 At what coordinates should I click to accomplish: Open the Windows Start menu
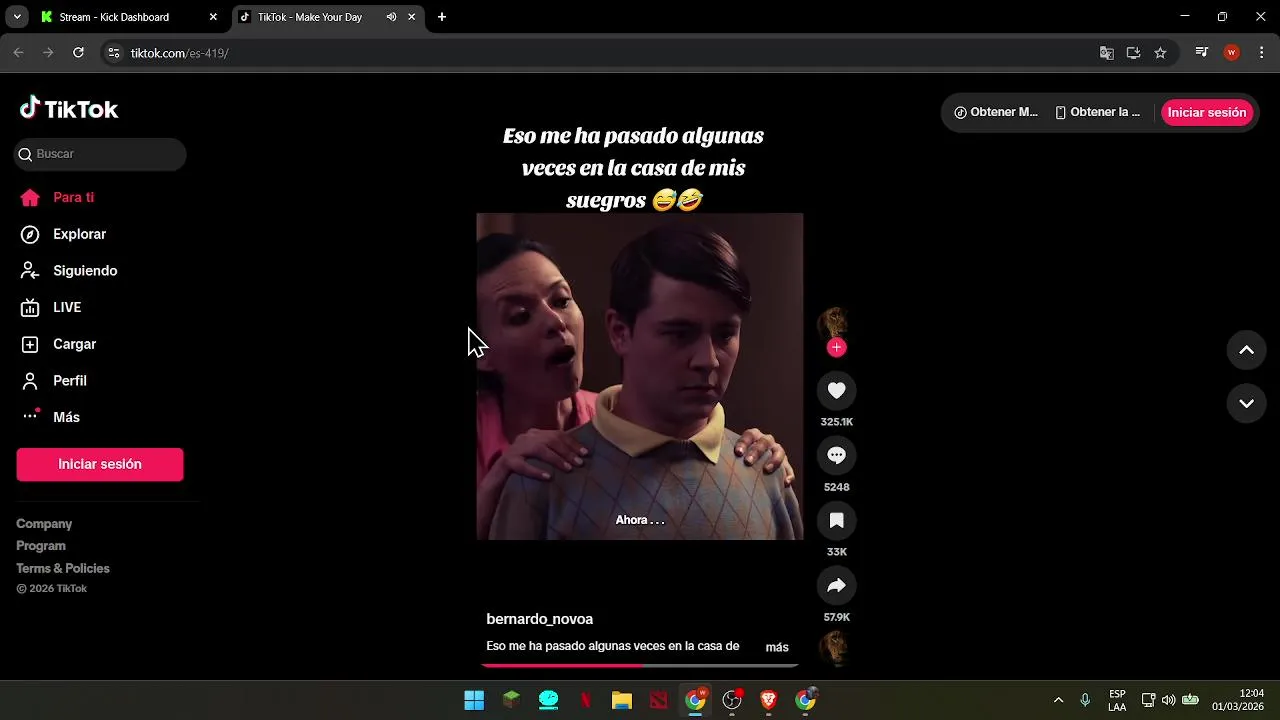[x=474, y=700]
